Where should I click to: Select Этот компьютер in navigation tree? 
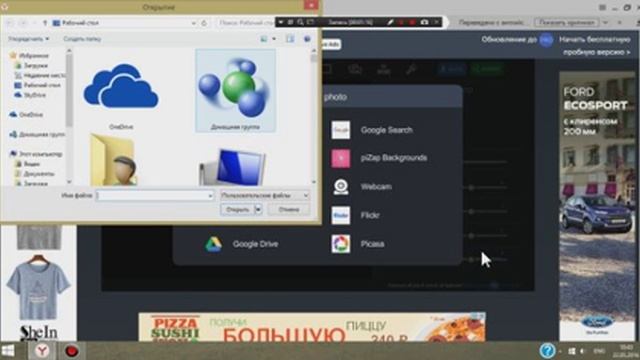[36, 154]
